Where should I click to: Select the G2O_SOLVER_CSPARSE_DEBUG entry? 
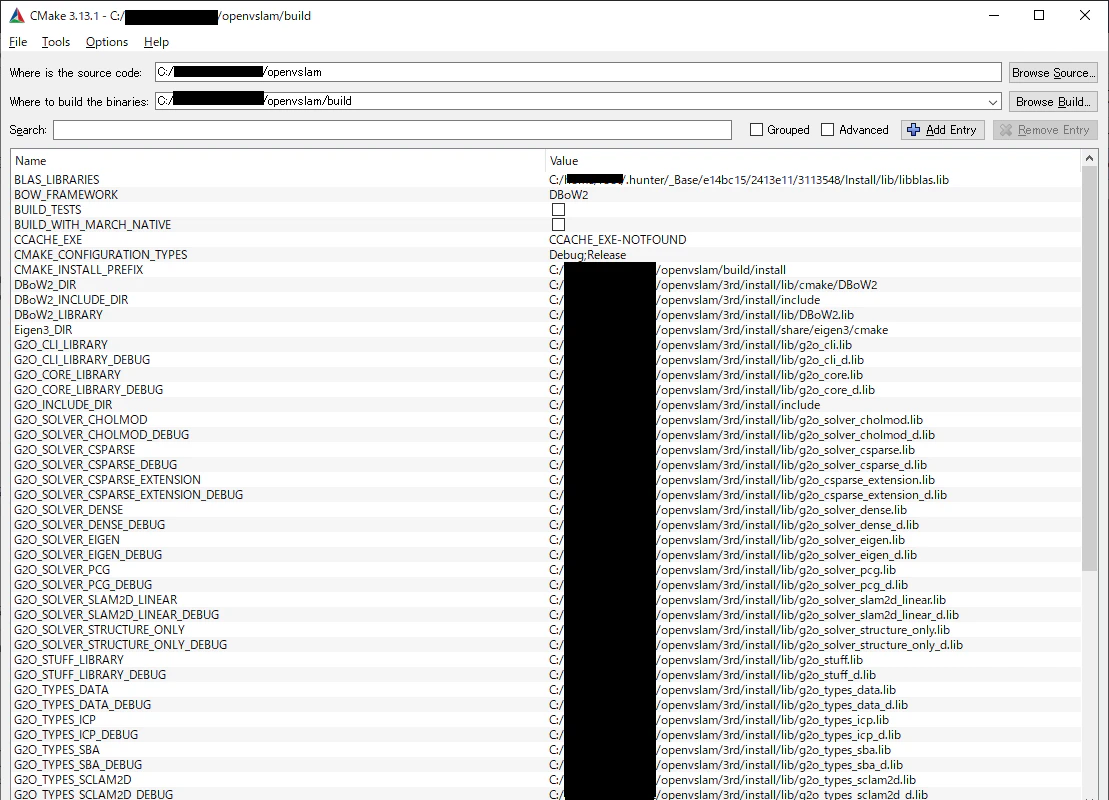point(95,465)
